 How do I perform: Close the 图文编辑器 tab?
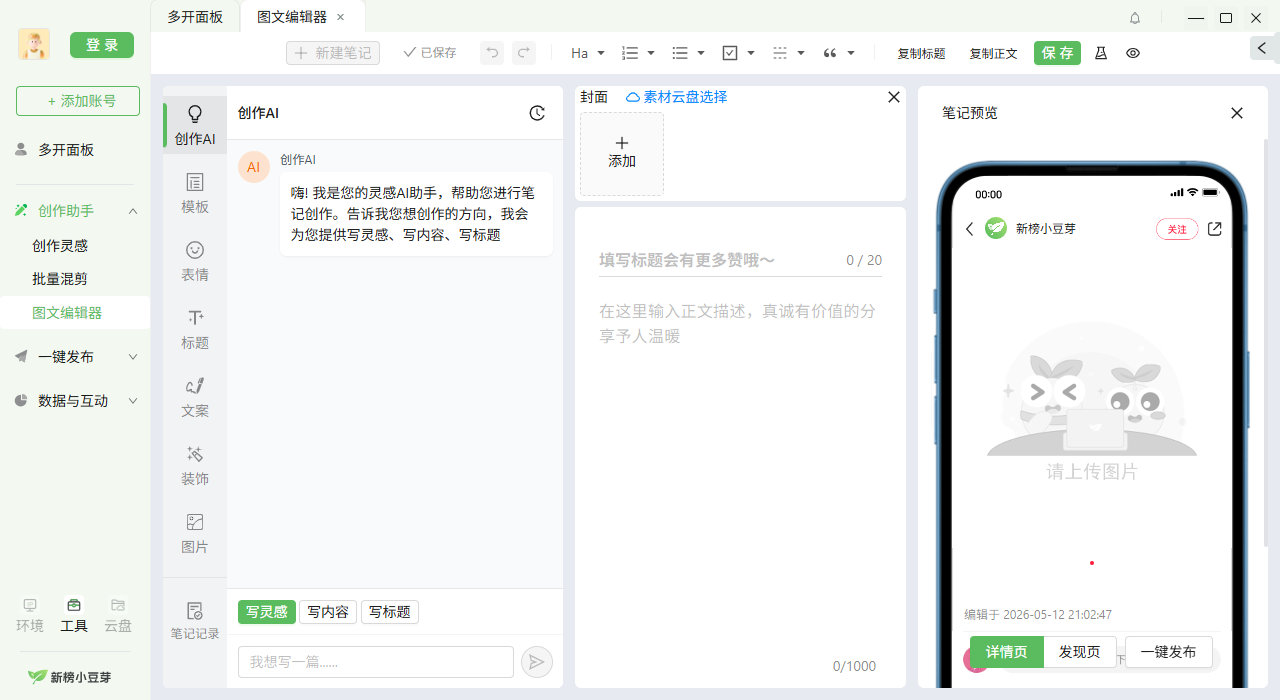tap(340, 17)
